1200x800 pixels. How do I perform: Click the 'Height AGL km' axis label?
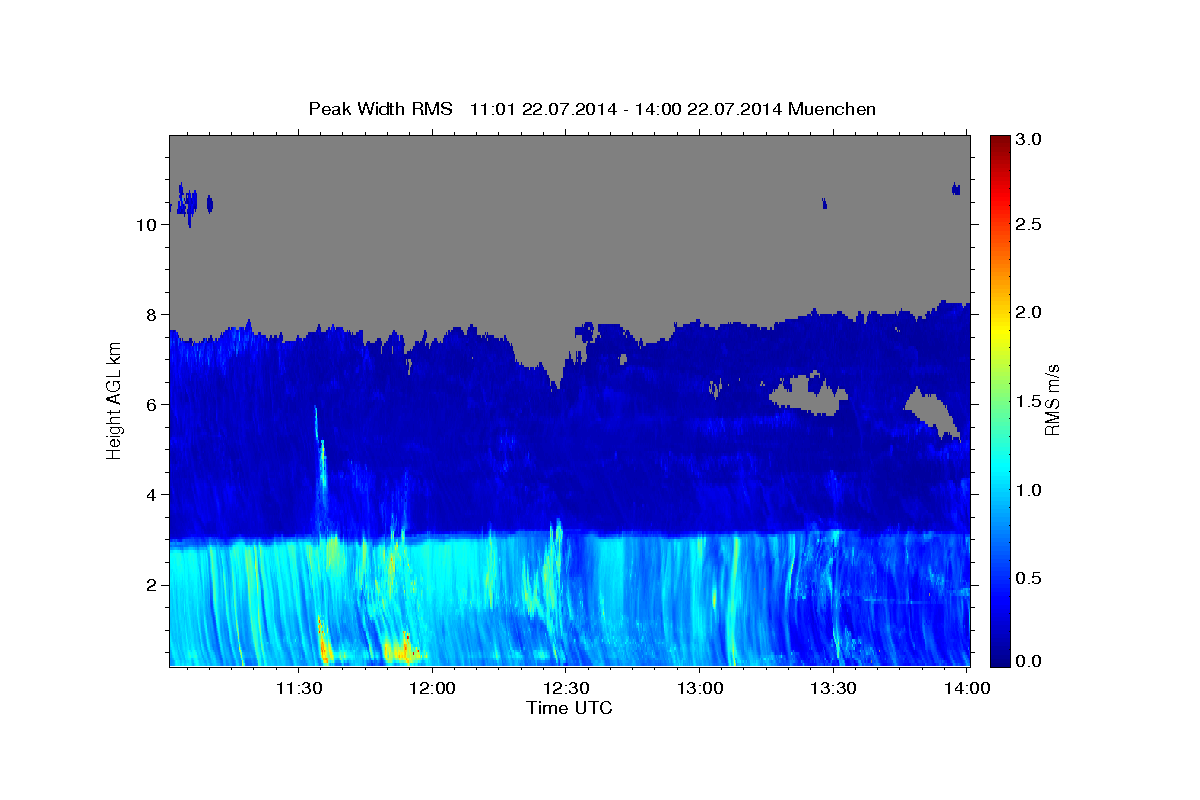(x=114, y=399)
